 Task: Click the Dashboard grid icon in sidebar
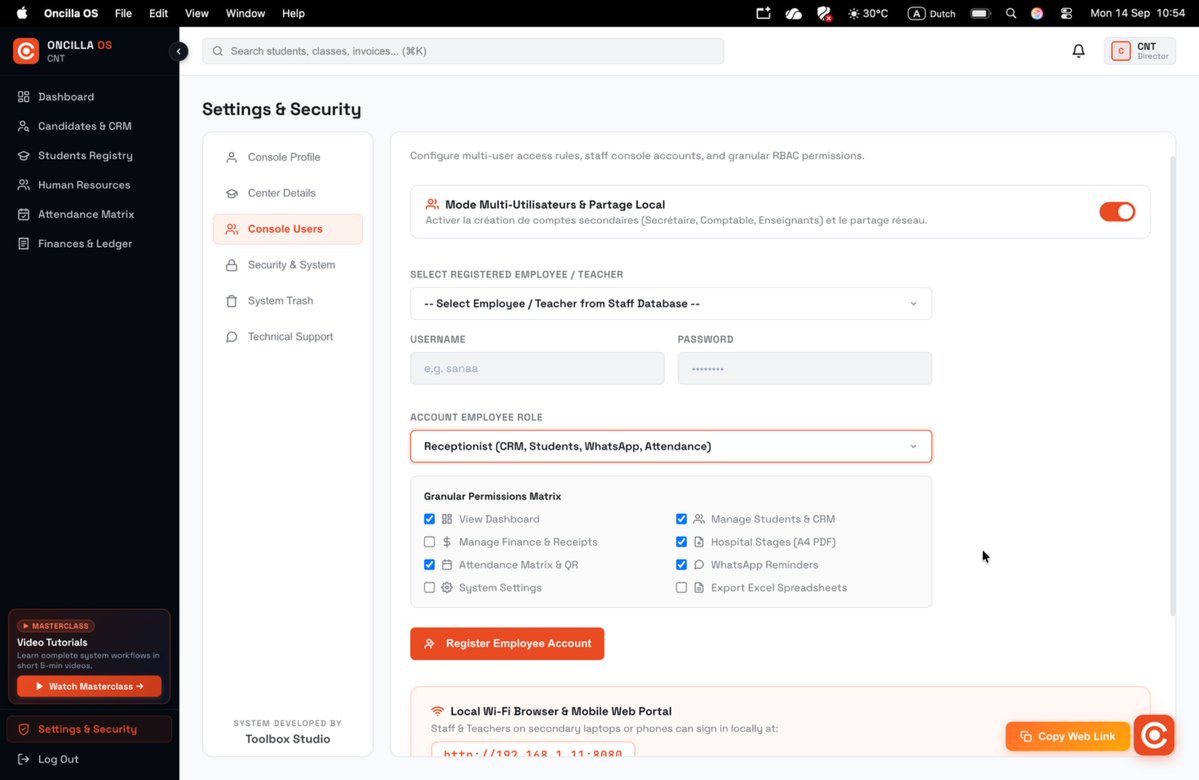(24, 96)
